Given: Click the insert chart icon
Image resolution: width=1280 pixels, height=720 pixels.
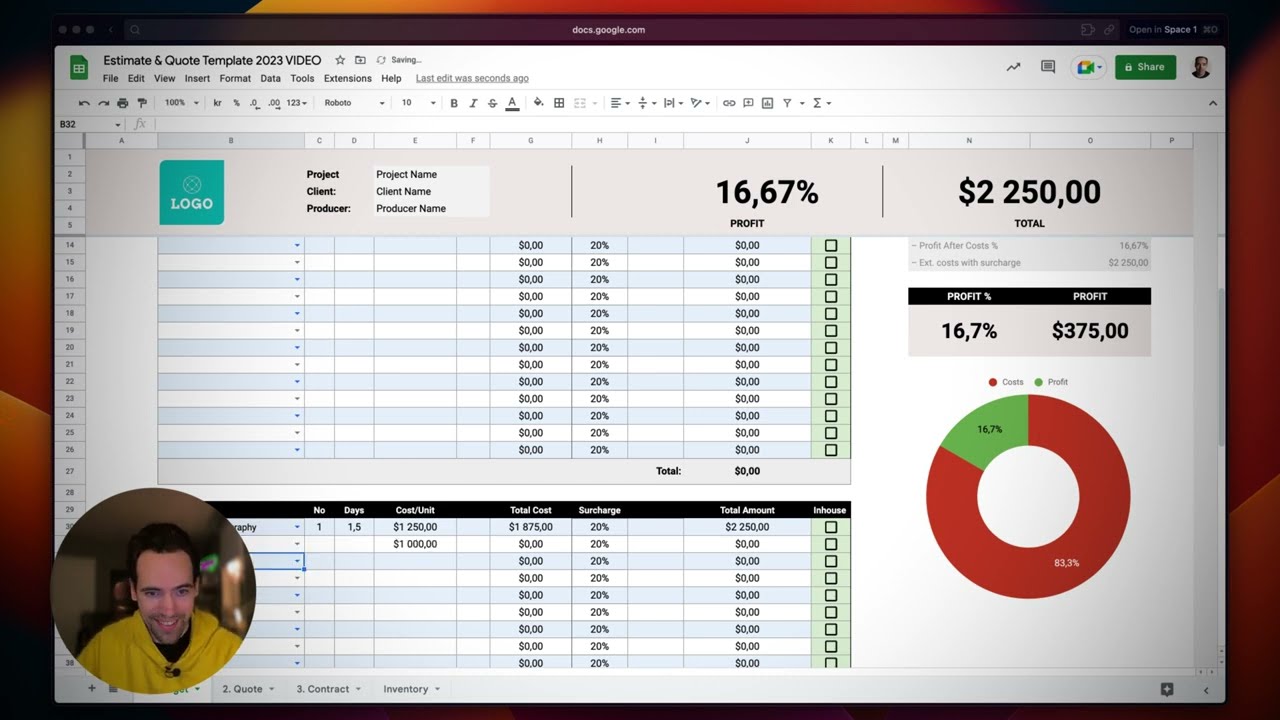Looking at the screenshot, I should [x=767, y=103].
